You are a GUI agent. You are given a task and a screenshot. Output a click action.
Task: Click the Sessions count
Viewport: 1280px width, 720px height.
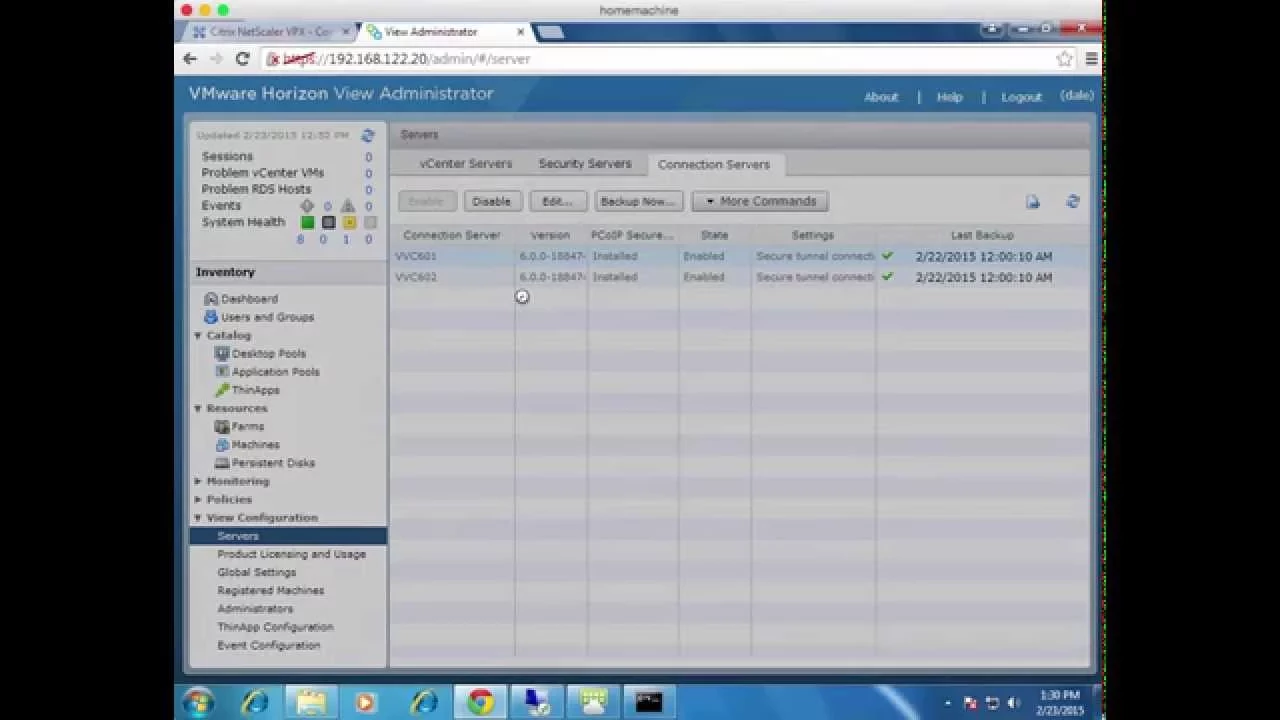(368, 157)
